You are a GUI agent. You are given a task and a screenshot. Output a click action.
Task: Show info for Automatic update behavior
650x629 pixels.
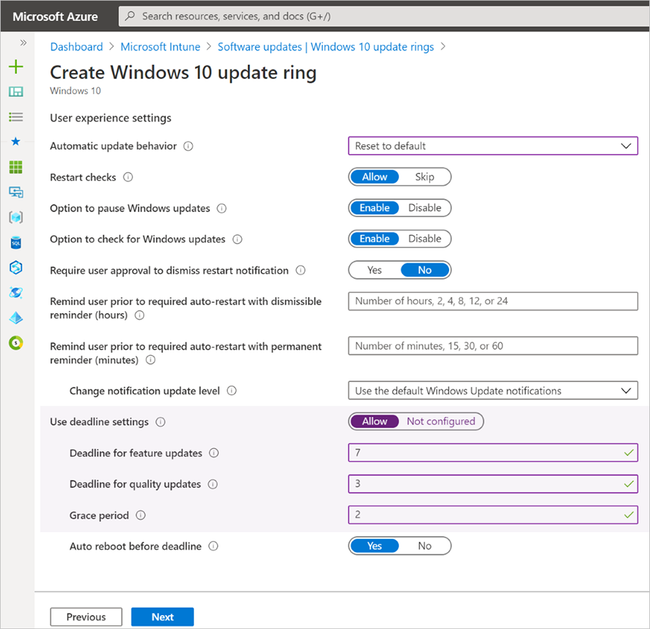(188, 146)
